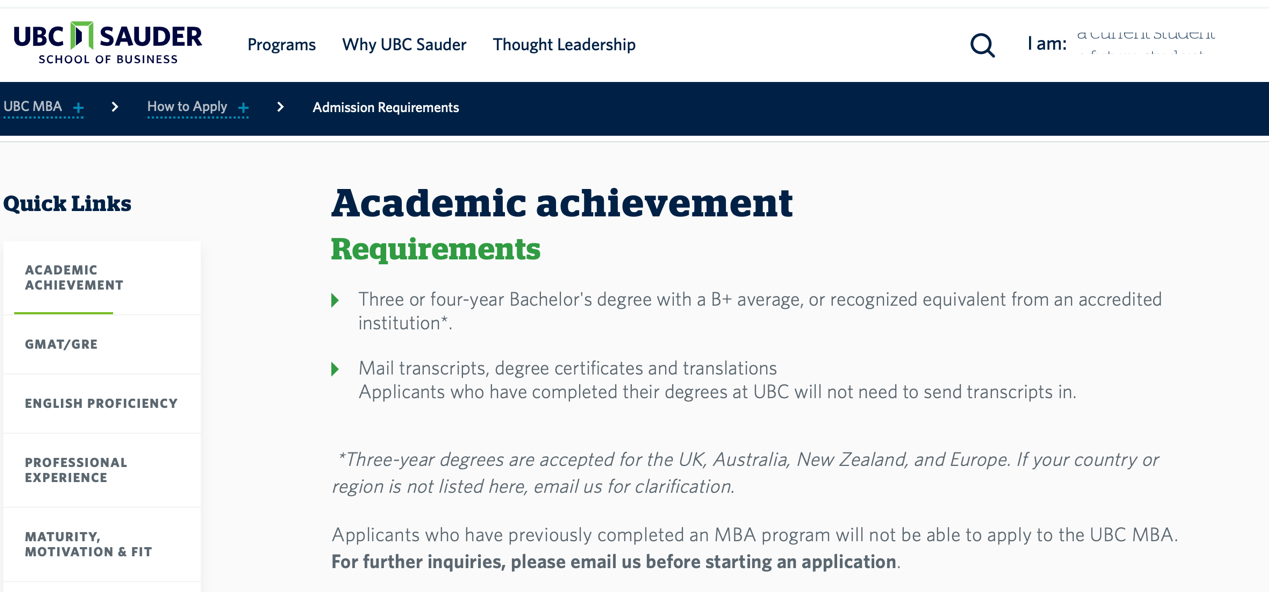Image resolution: width=1269 pixels, height=592 pixels.
Task: Expand the plus icon beside How to Apply
Action: (243, 108)
